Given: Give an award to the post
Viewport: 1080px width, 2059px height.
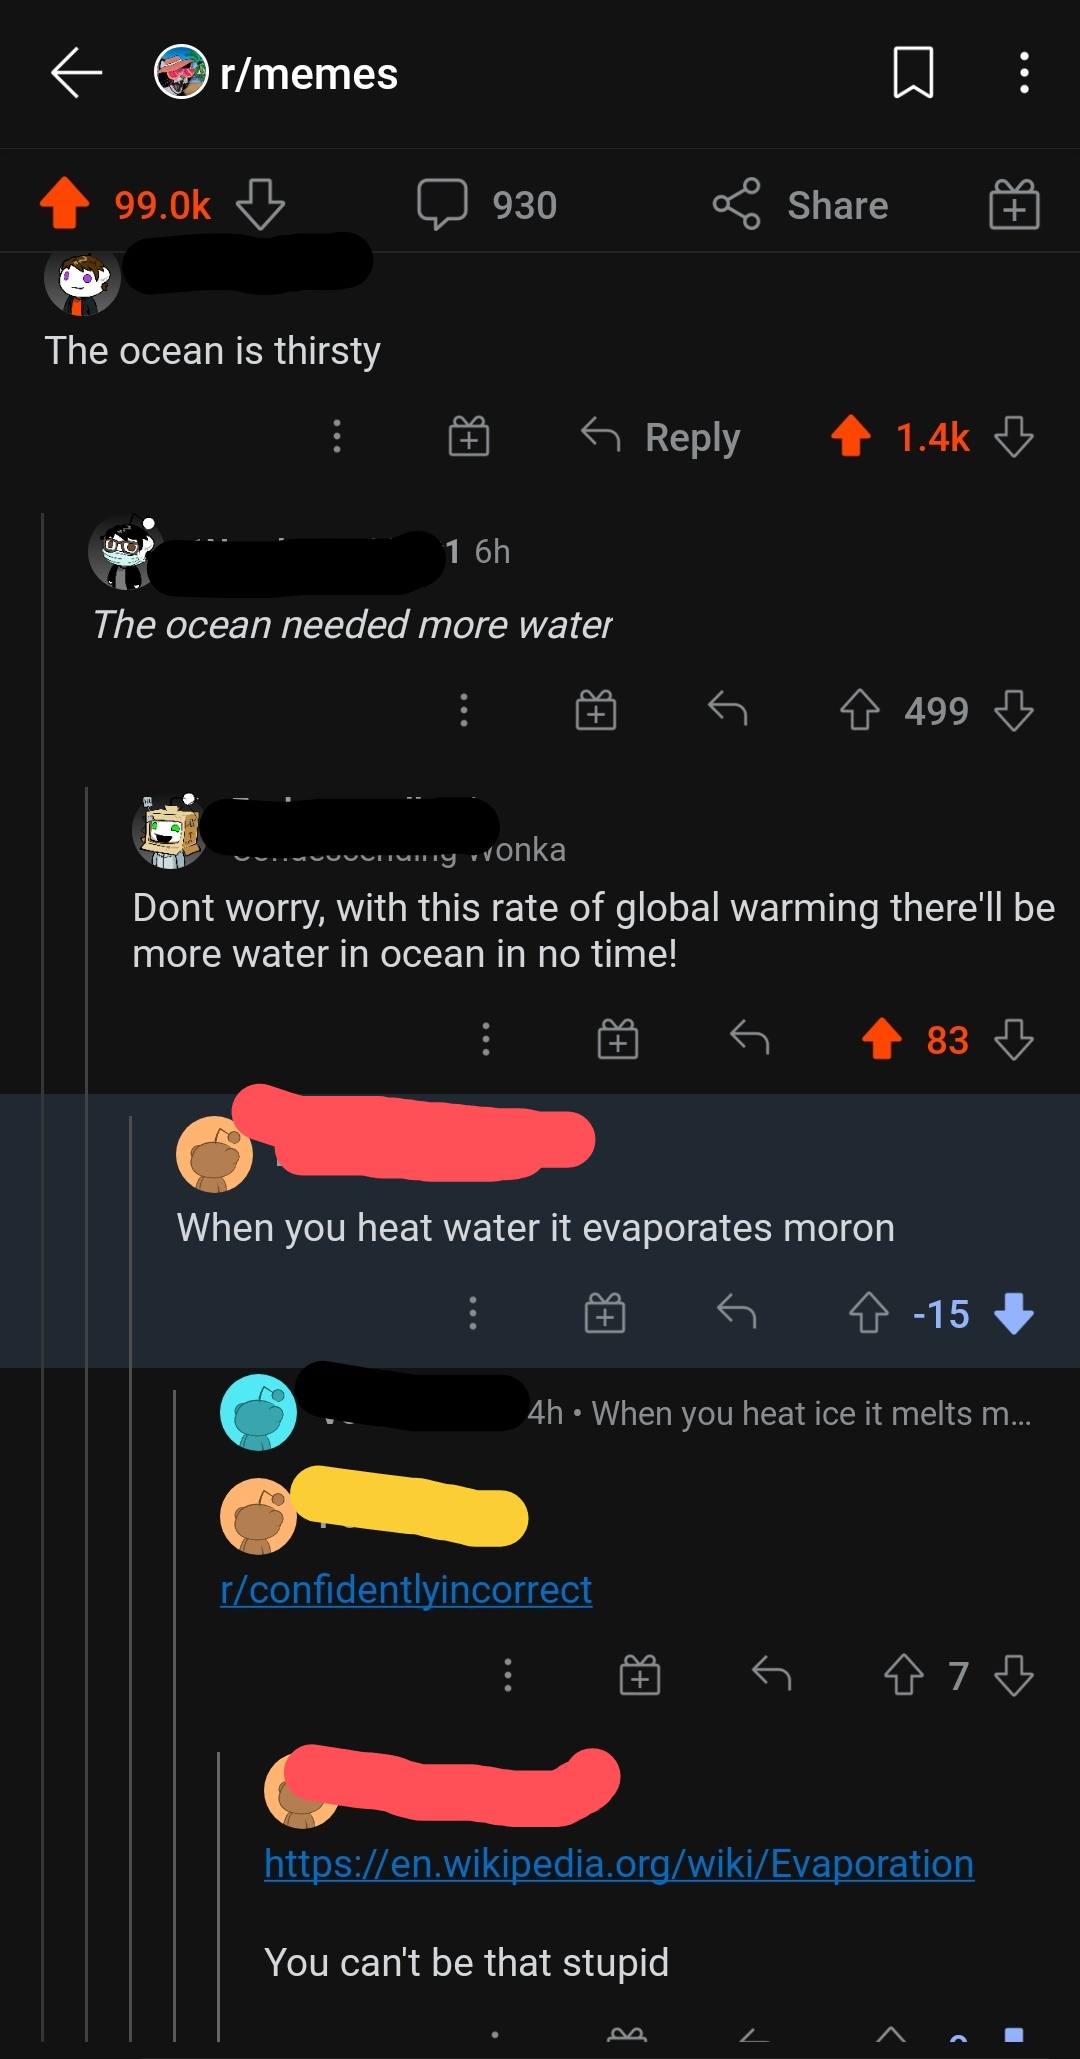Looking at the screenshot, I should click(x=1014, y=205).
